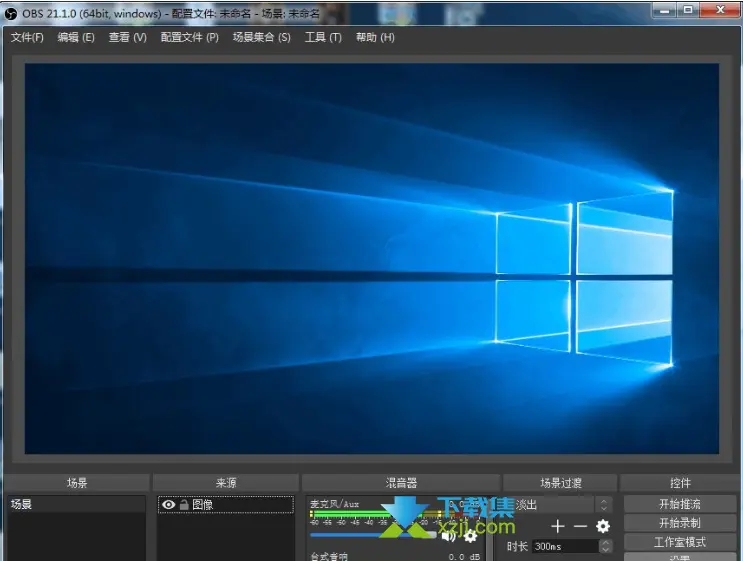Adjust the 时长 duration spinner arrows
The width and height of the screenshot is (743, 561).
[x=605, y=546]
